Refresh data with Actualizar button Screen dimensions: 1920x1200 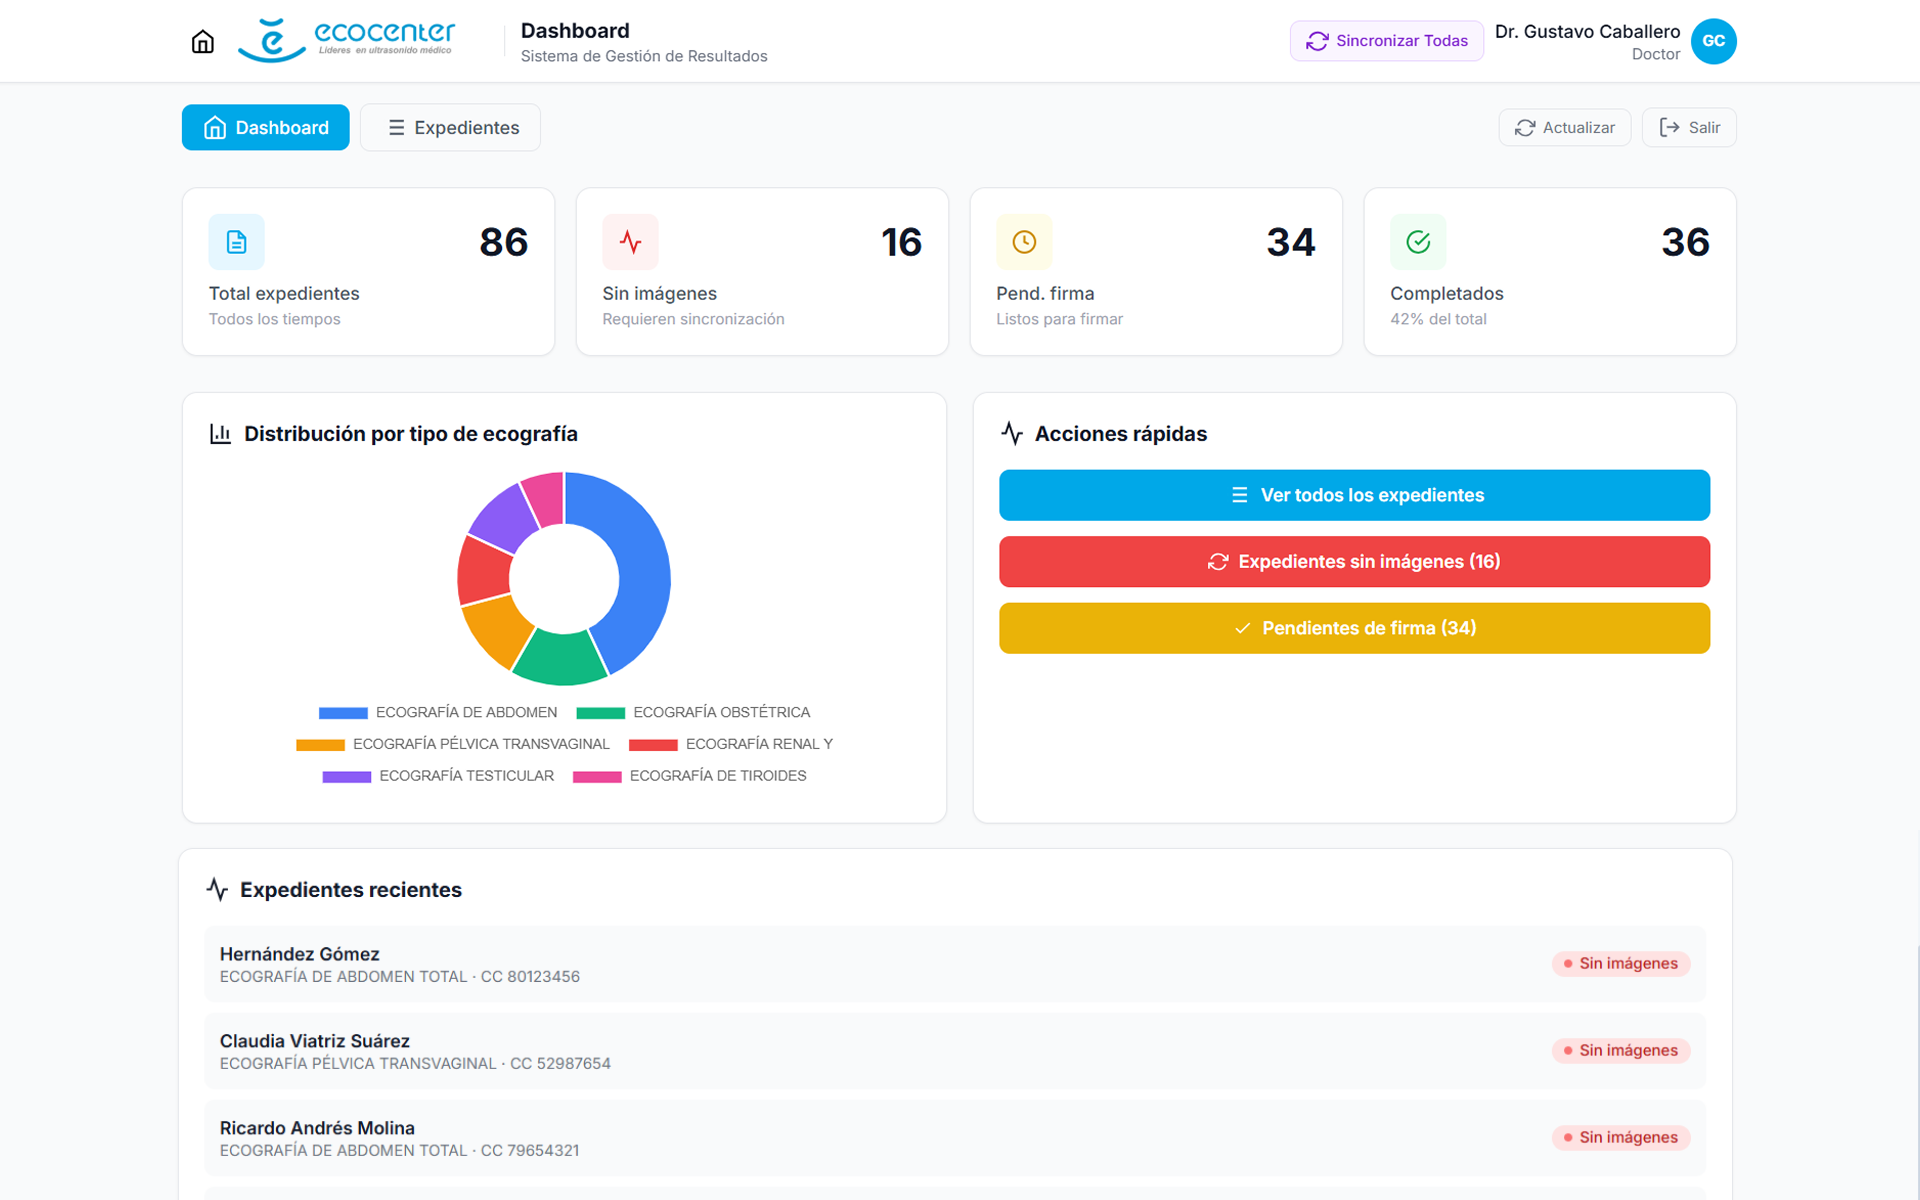click(x=1564, y=127)
